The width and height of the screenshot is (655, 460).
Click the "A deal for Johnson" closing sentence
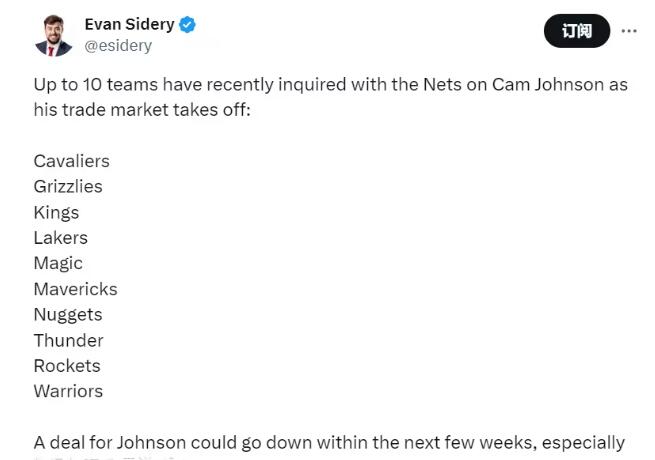[328, 442]
